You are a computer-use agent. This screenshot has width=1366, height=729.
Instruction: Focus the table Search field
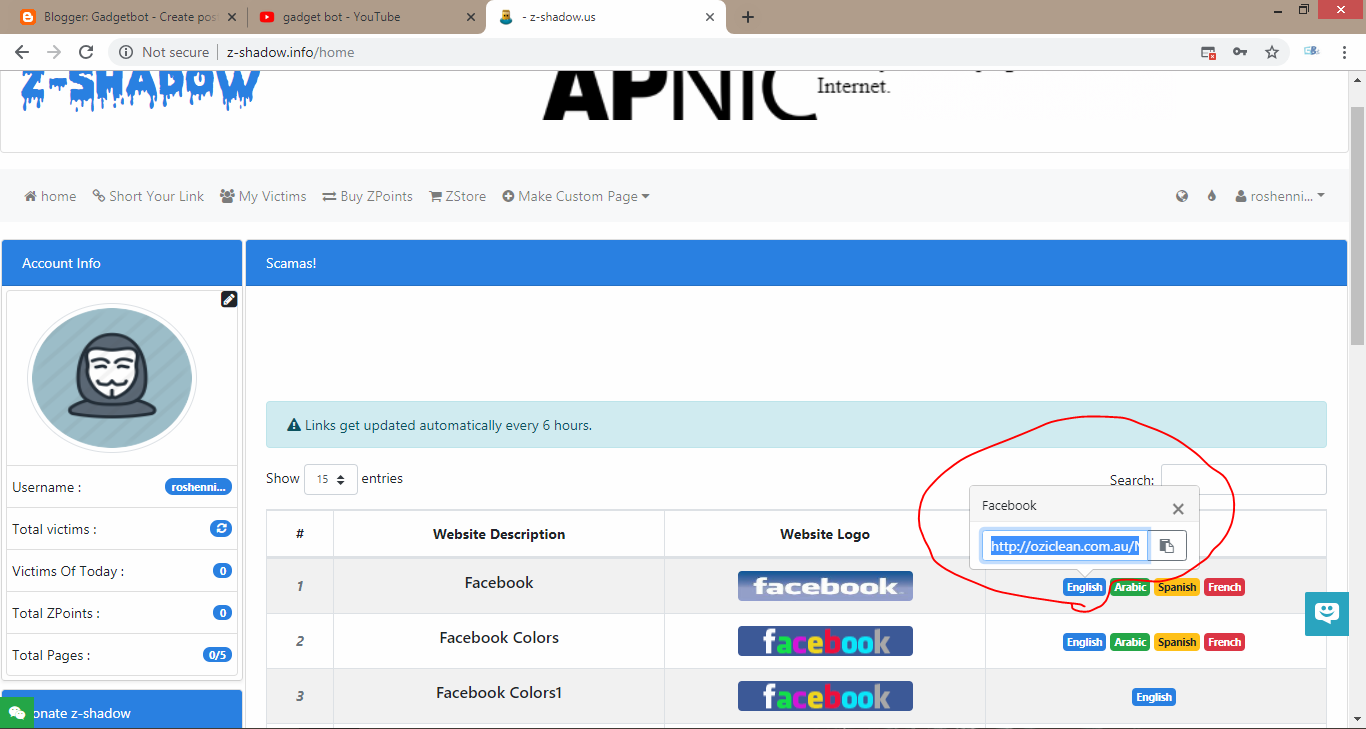1243,479
